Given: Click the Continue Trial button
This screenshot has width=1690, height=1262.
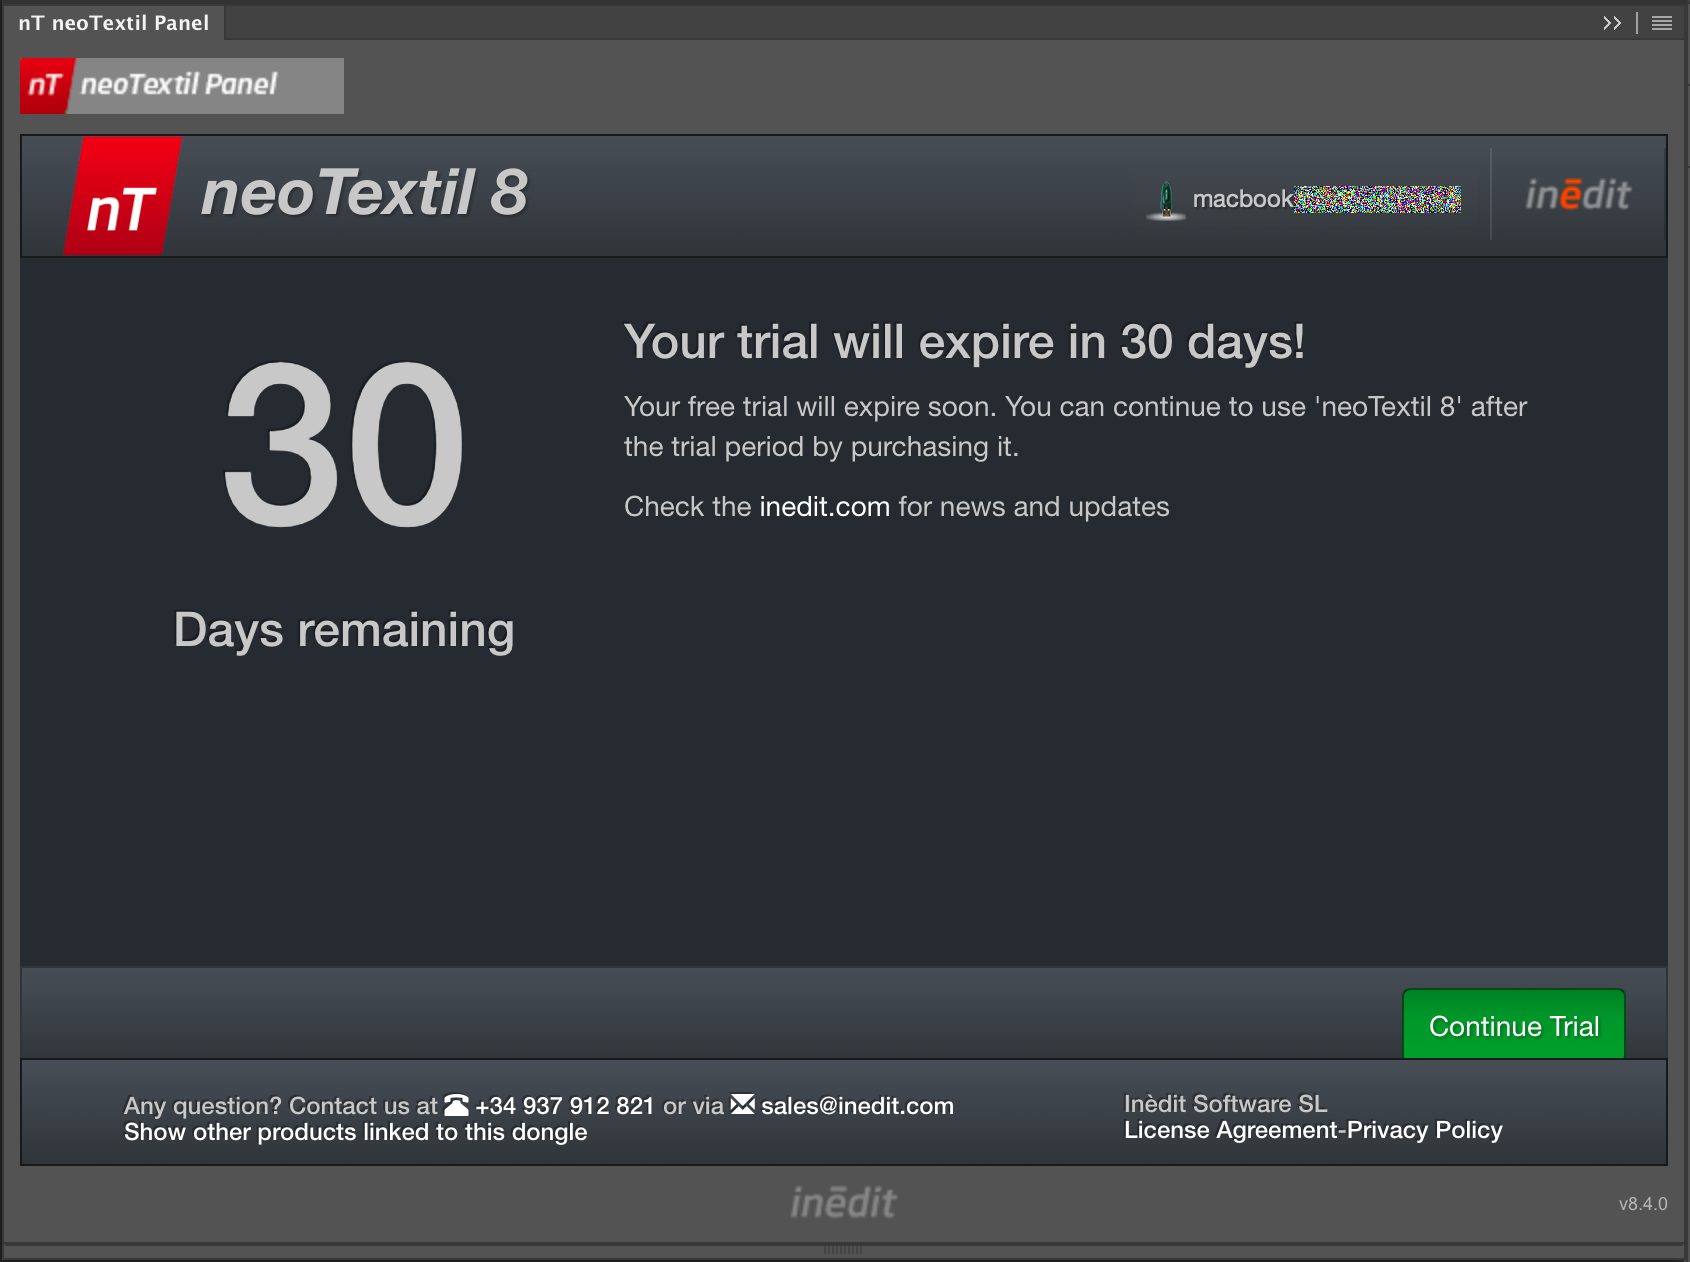Looking at the screenshot, I should coord(1513,1024).
